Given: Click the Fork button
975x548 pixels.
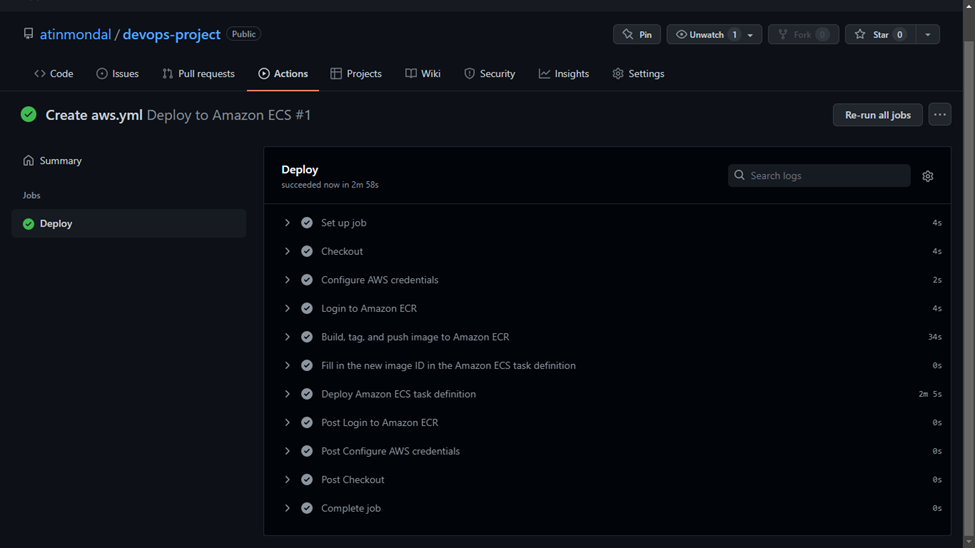Looking at the screenshot, I should pyautogui.click(x=803, y=35).
